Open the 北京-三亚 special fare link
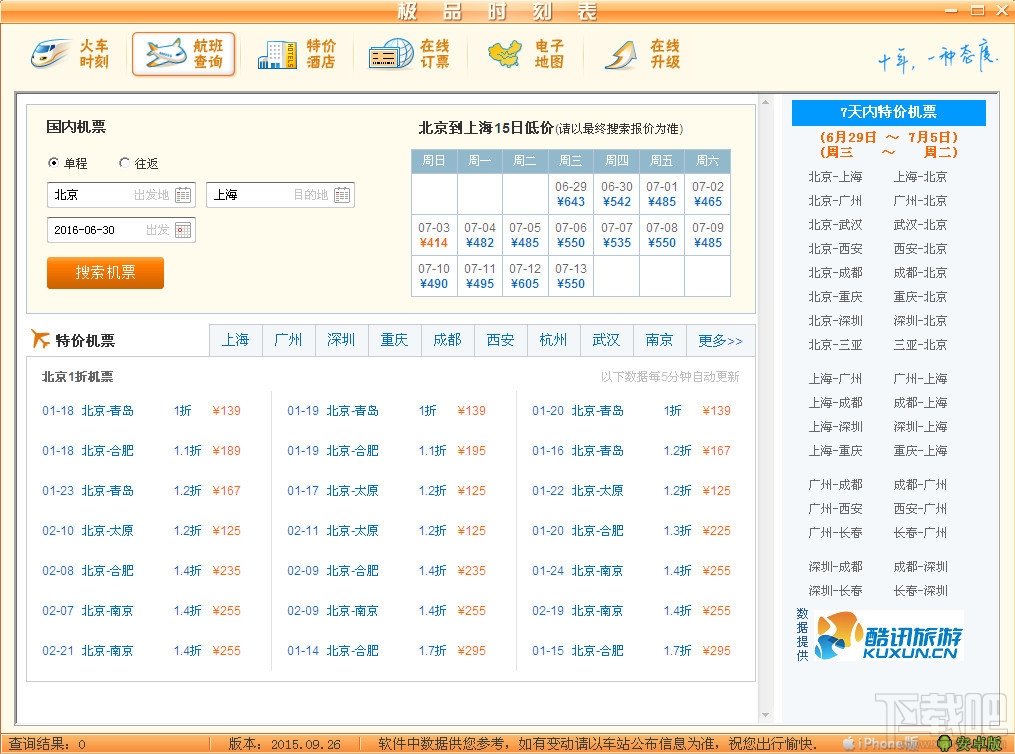Screen dimensions: 1015x754 835,345
